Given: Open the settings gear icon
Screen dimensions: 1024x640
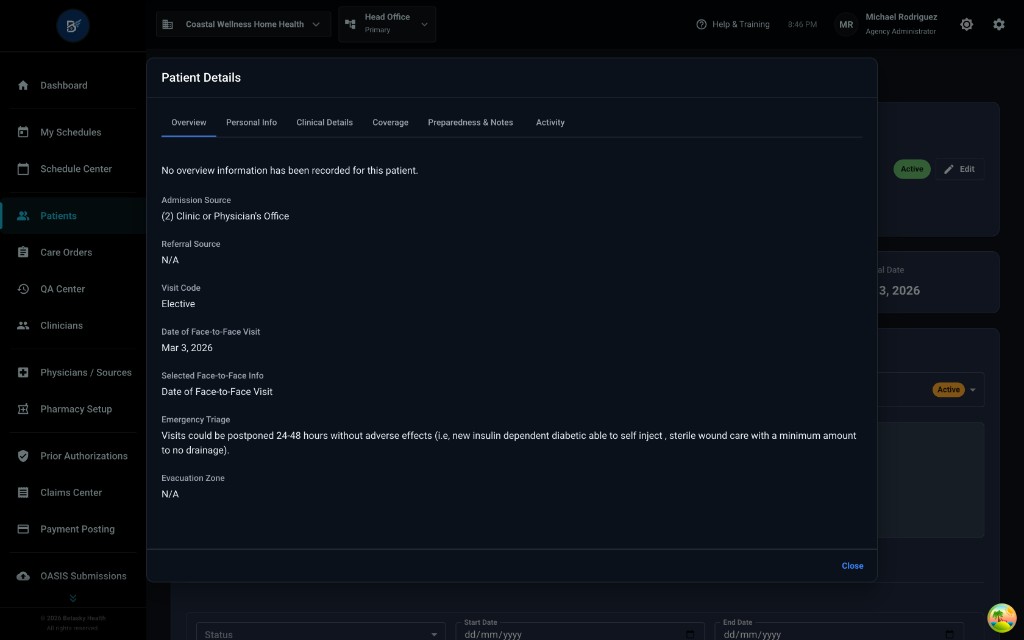Looking at the screenshot, I should 999,24.
